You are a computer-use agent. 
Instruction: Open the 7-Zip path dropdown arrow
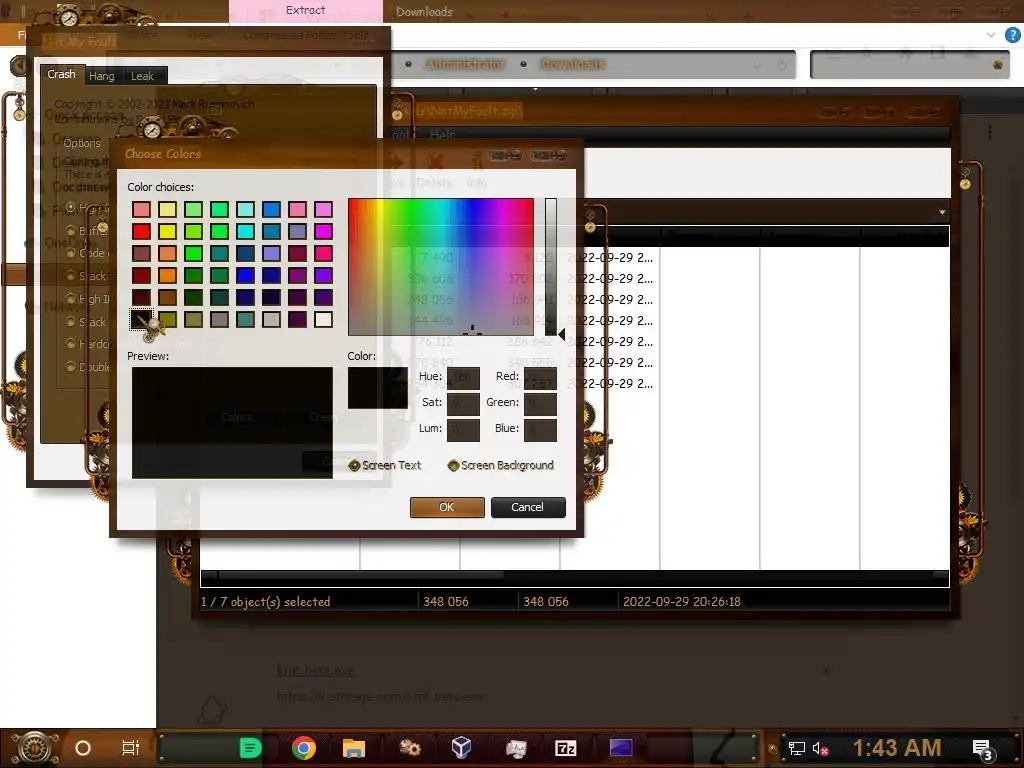[942, 212]
